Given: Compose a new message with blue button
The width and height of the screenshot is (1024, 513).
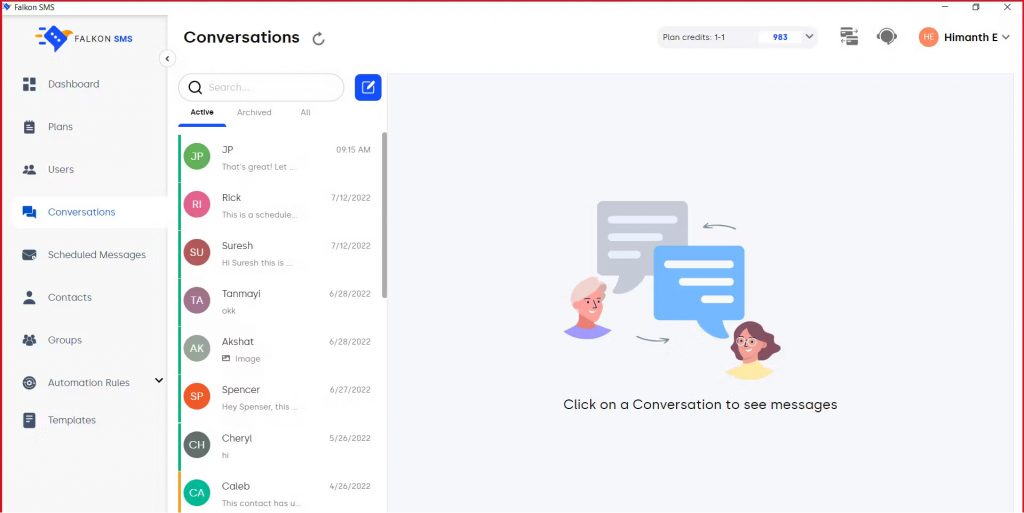Looking at the screenshot, I should [x=368, y=87].
